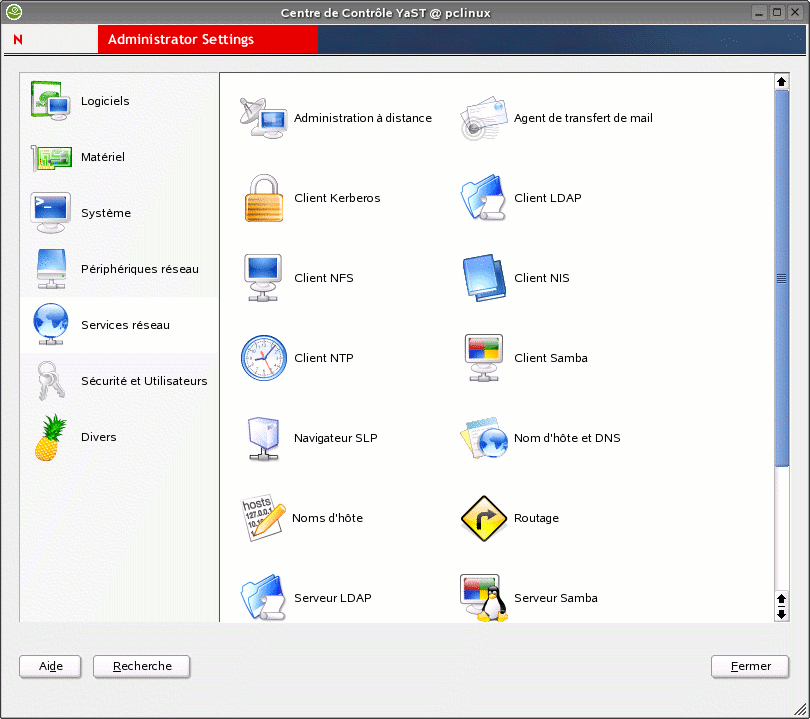This screenshot has height=719, width=810.
Task: Select the Client NTP text
Action: [x=323, y=358]
